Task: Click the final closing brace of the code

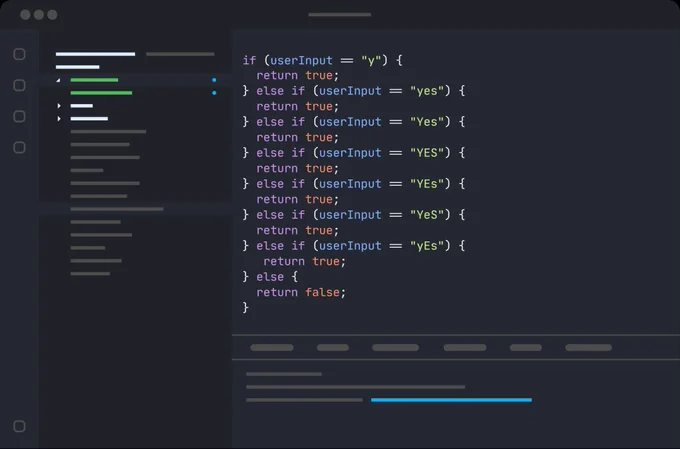Action: click(x=245, y=308)
